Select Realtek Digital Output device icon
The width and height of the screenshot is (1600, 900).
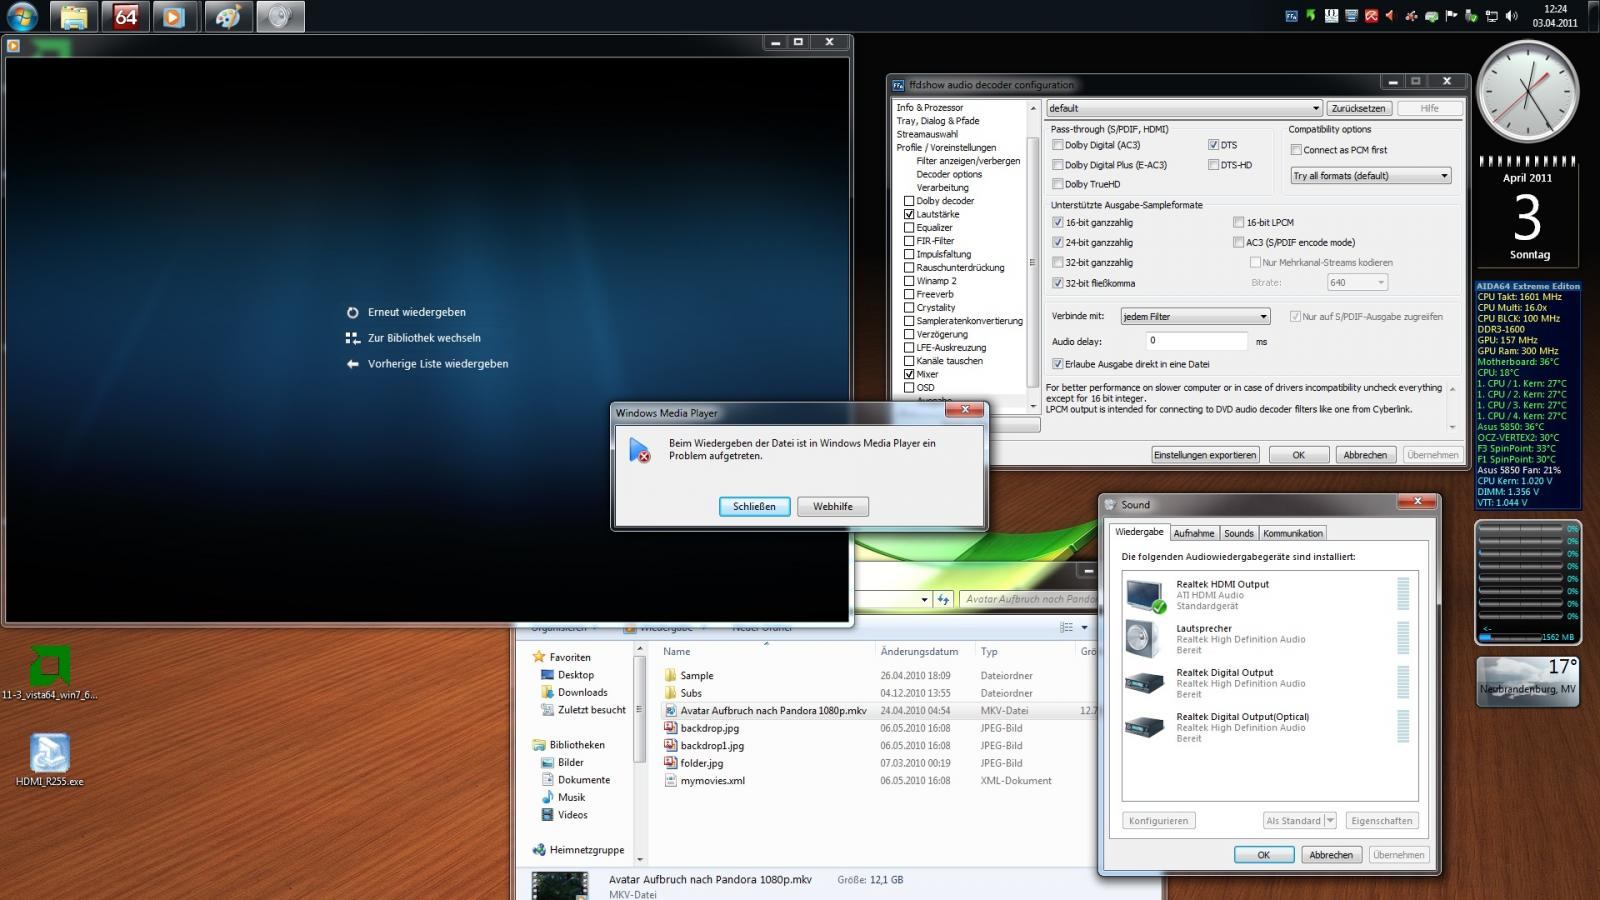pos(1145,683)
